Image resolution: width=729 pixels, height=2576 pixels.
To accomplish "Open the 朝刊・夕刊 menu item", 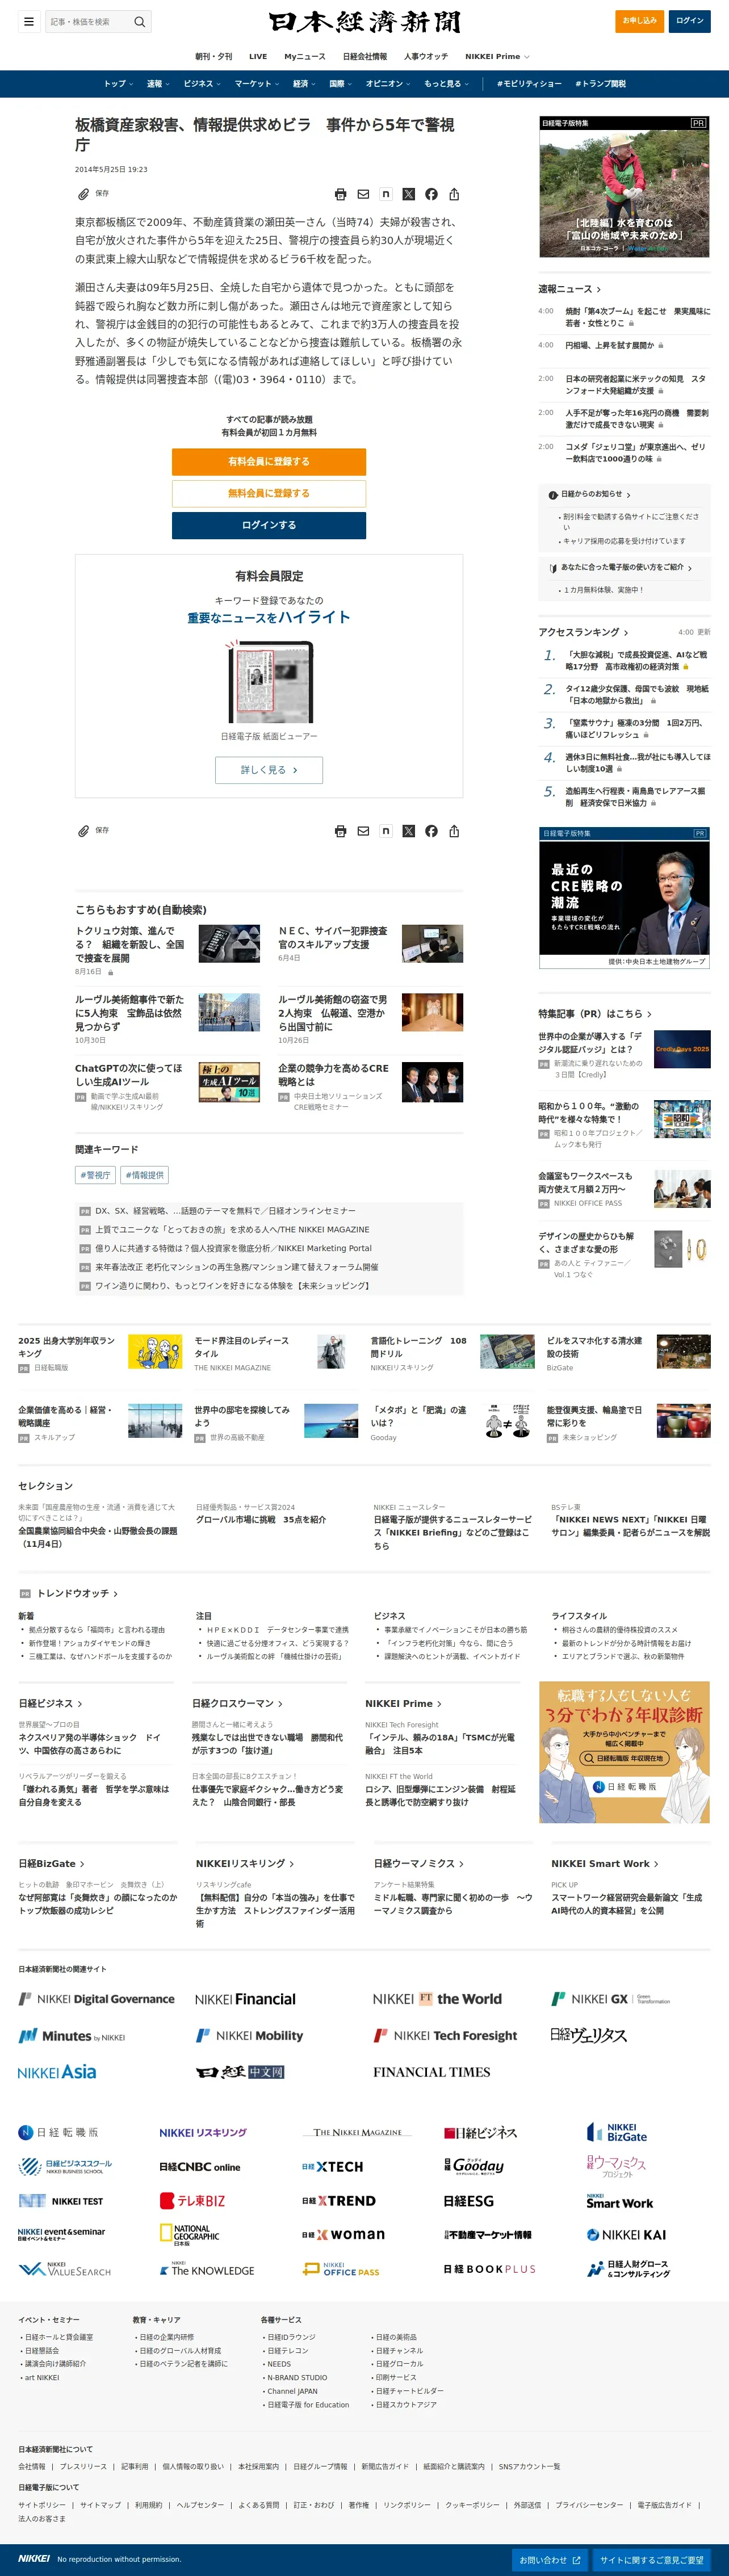I will [x=213, y=57].
